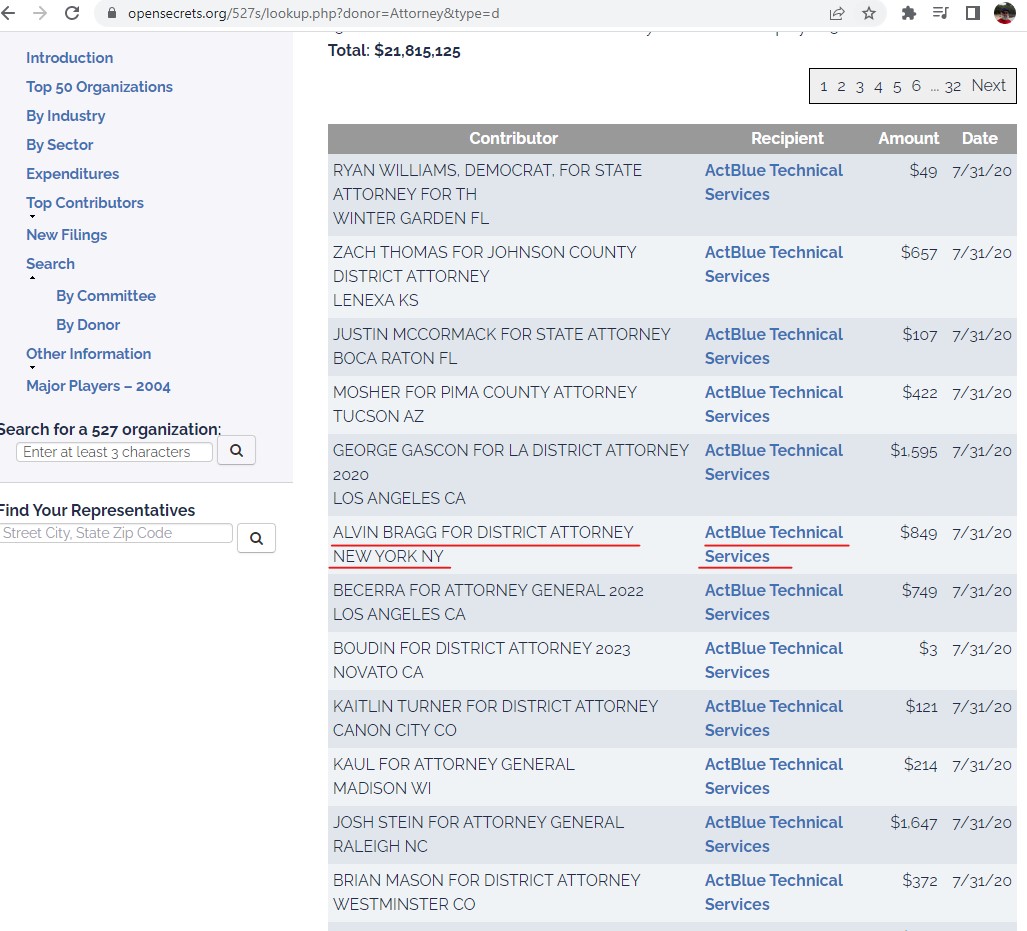Click the Date column header

click(x=980, y=138)
